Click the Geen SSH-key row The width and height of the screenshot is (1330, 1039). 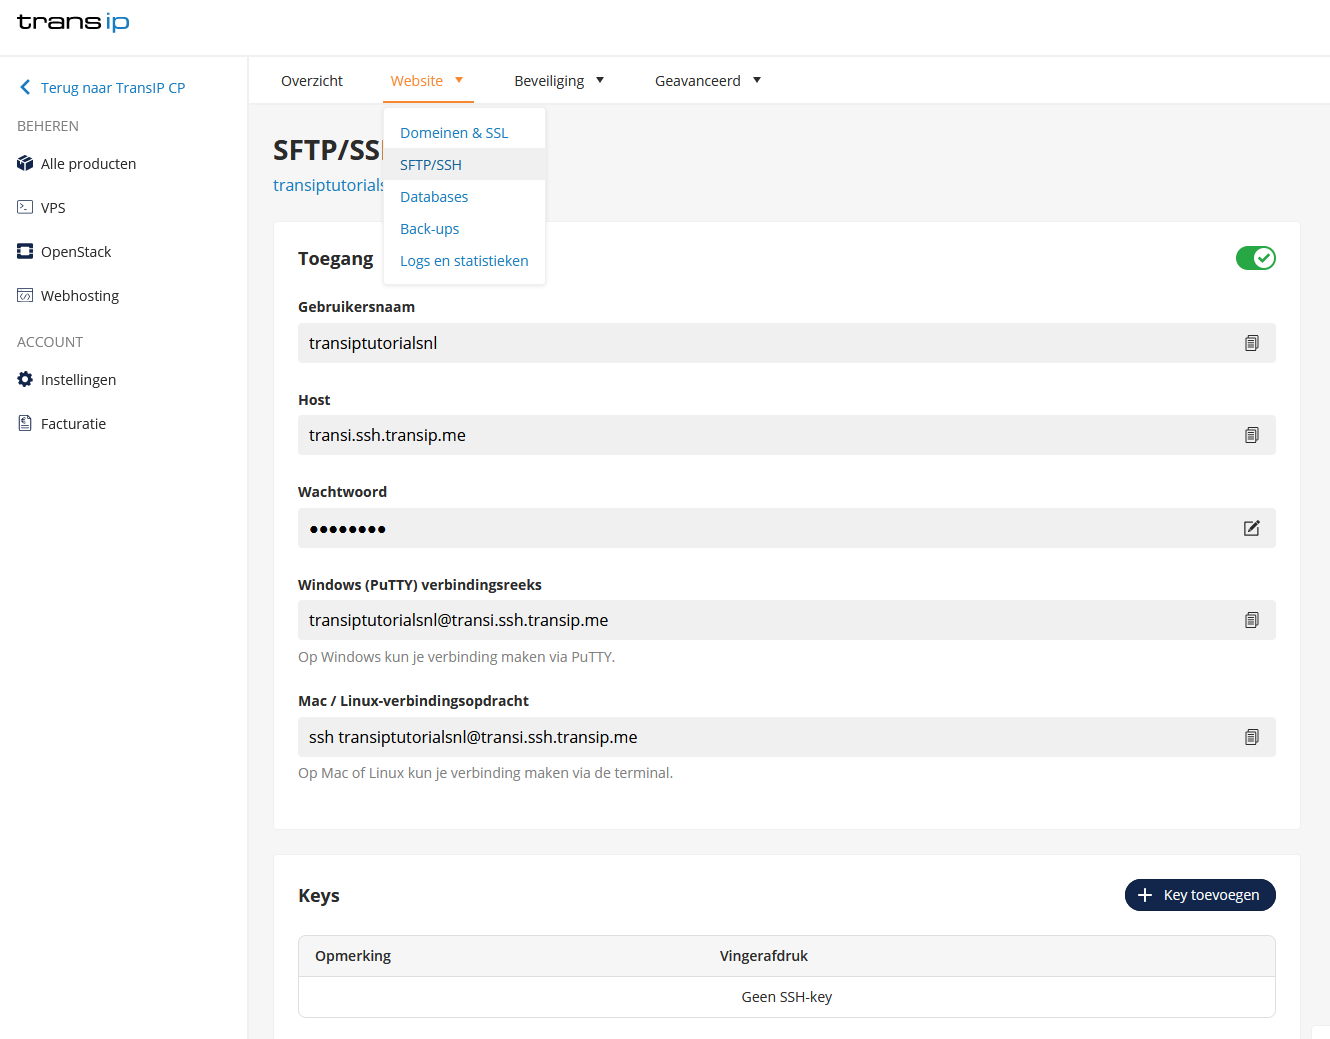tap(787, 997)
